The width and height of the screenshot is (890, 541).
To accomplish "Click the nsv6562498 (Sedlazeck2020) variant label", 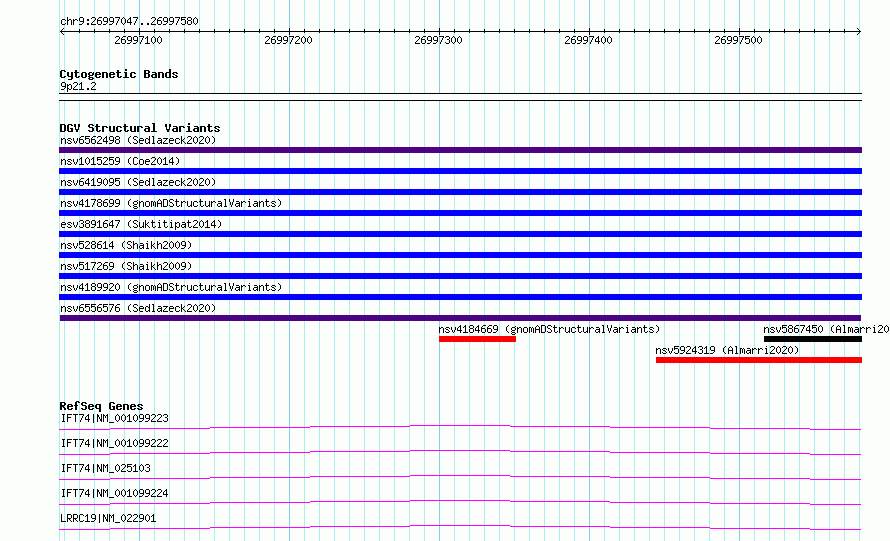I will click(x=138, y=140).
